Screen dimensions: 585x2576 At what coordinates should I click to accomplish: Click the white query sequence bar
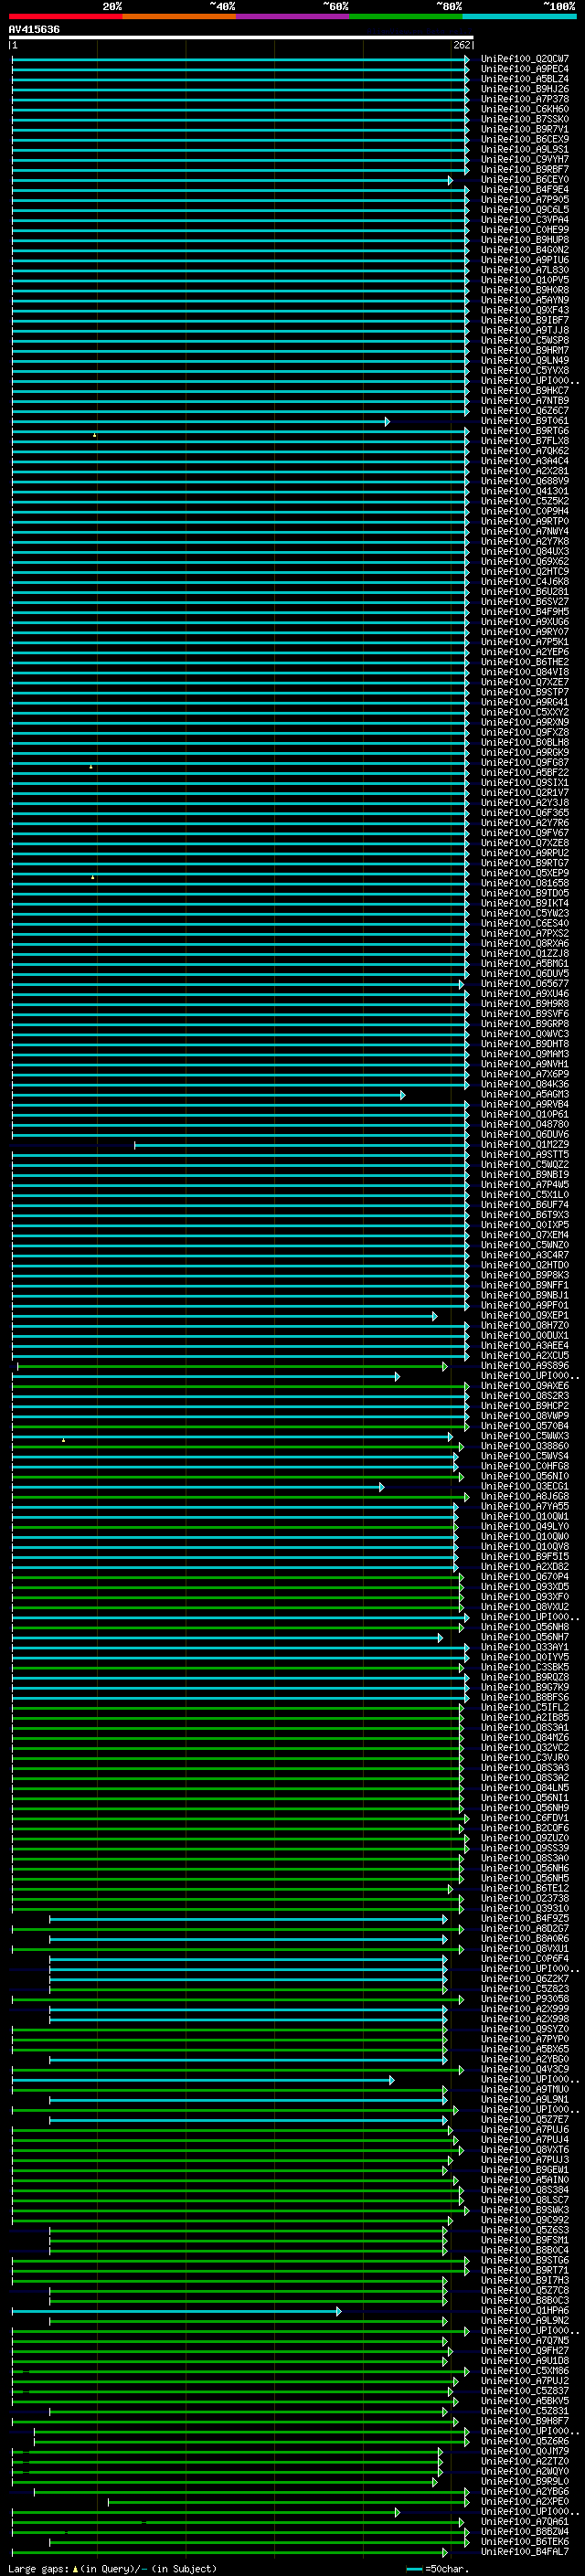(x=241, y=37)
